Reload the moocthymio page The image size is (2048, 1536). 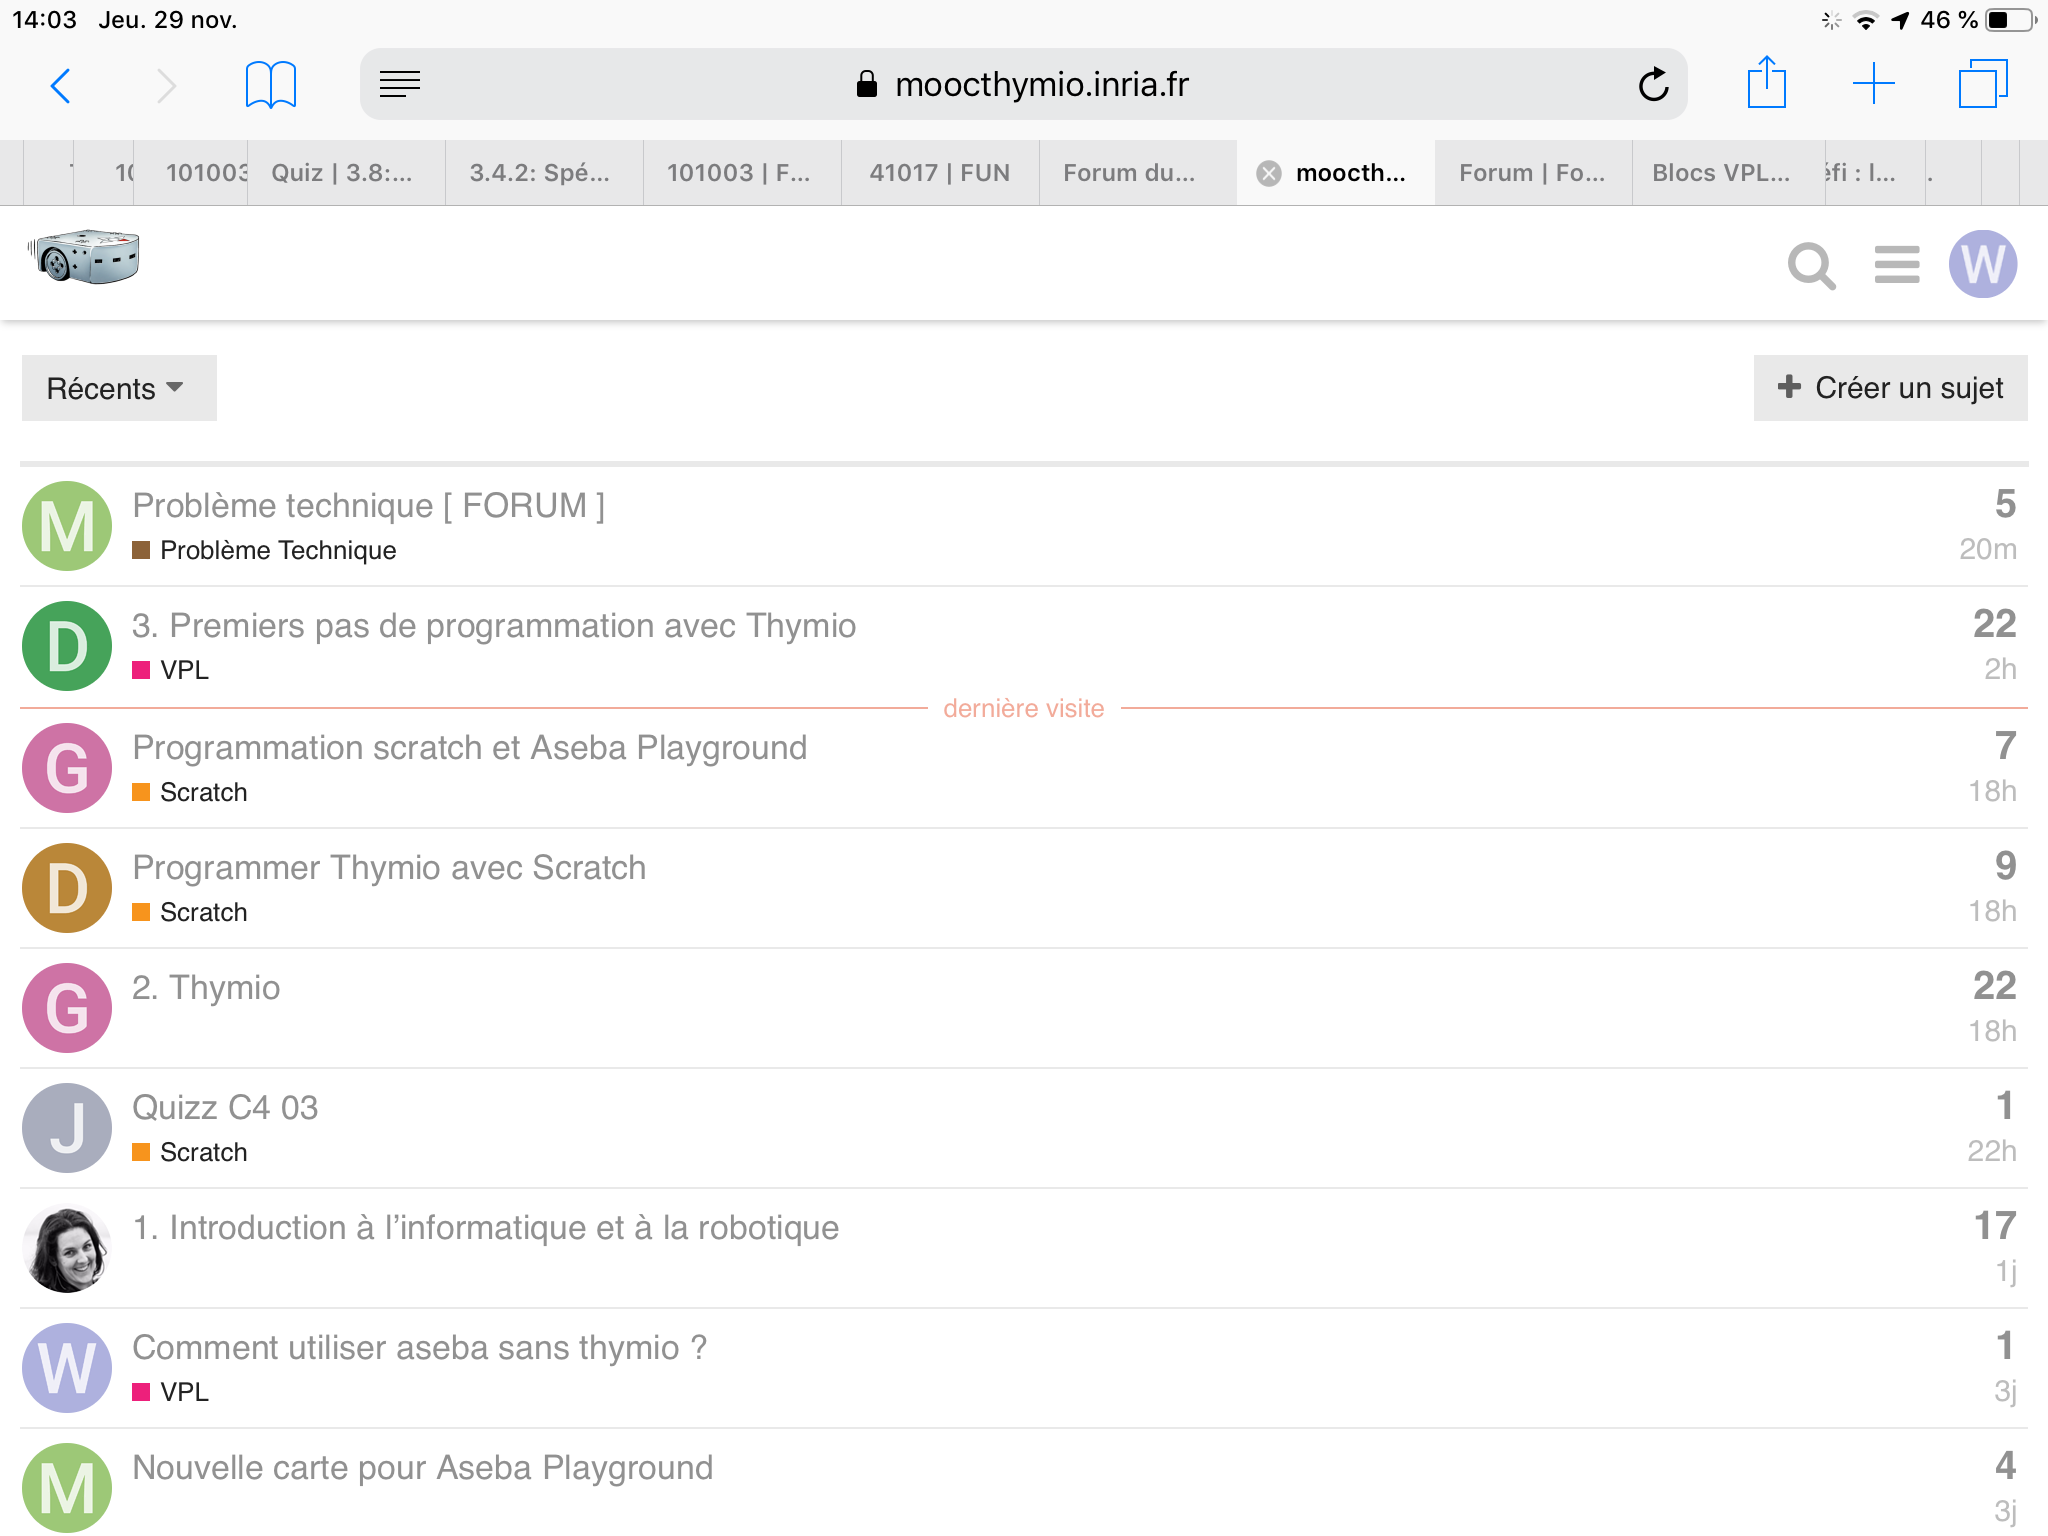click(1653, 84)
